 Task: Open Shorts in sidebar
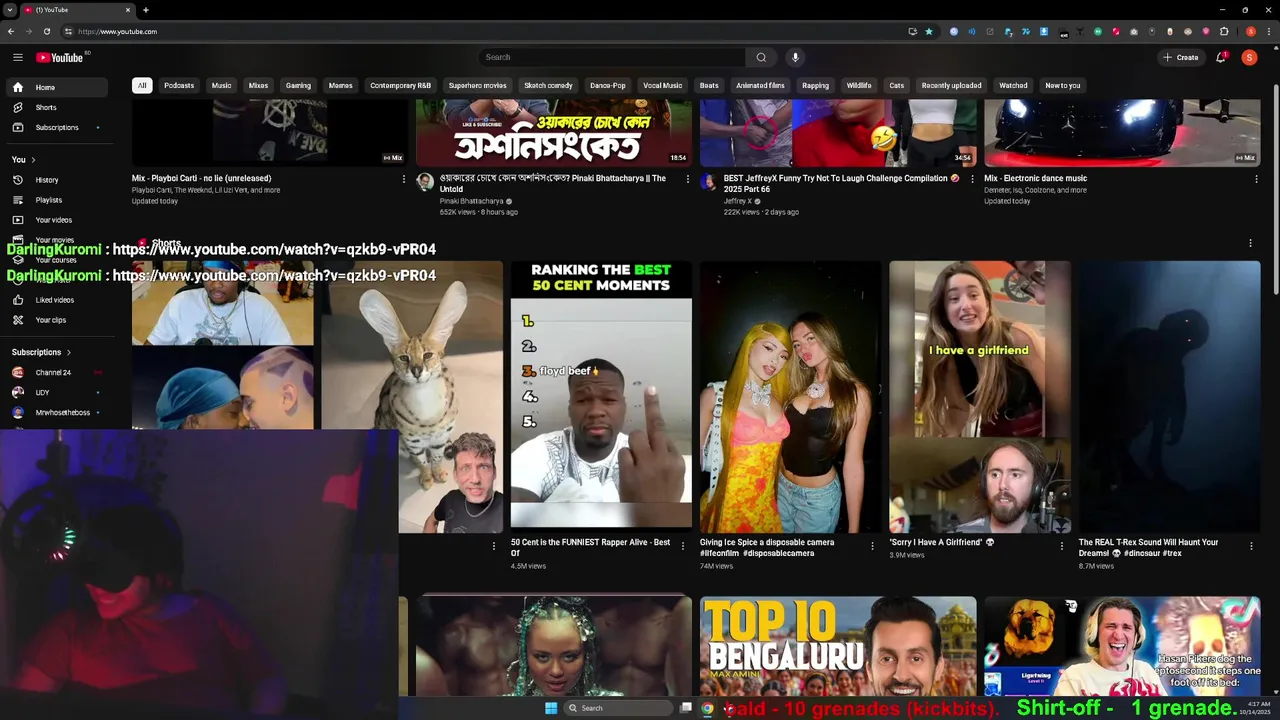click(x=55, y=107)
